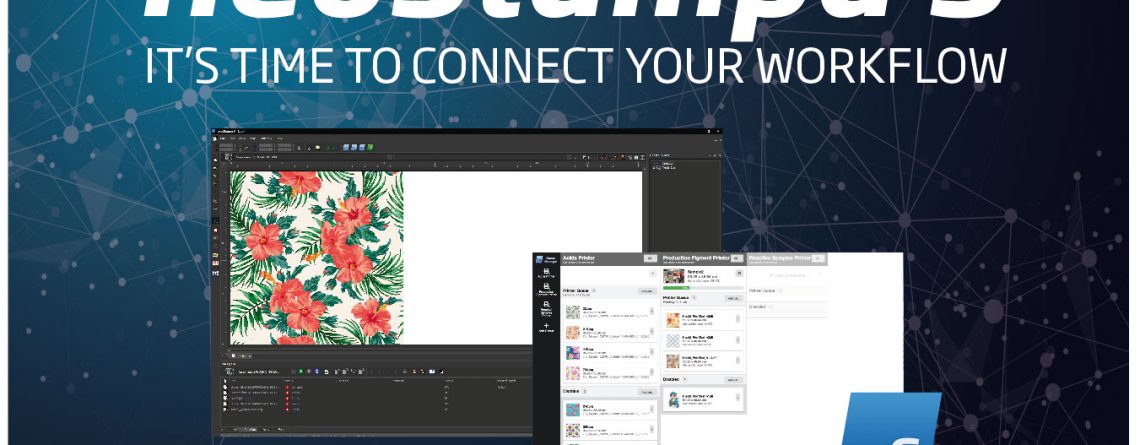The width and height of the screenshot is (1140, 445).
Task: Click the first blue toolbar icon in neoStampa window
Action: [346, 148]
